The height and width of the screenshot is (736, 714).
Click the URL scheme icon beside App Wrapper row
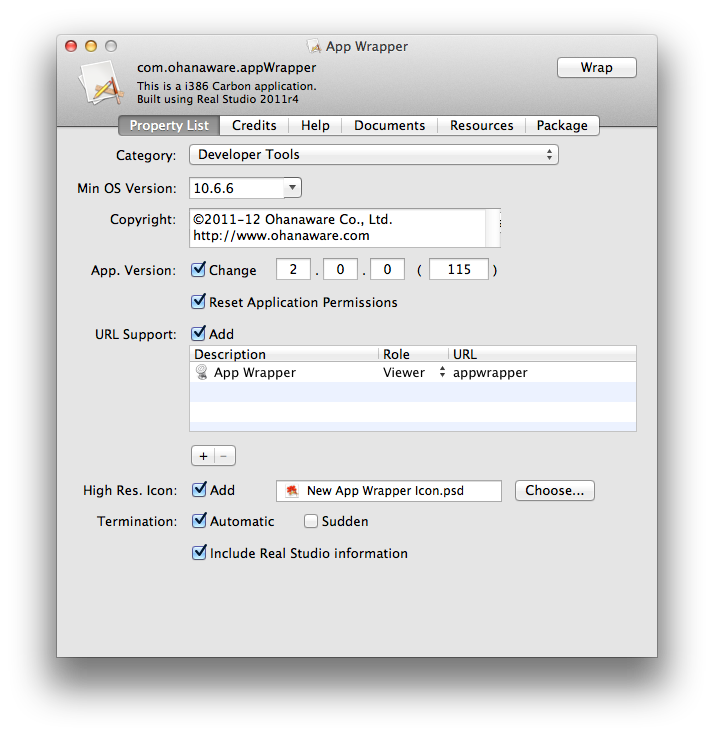[201, 372]
